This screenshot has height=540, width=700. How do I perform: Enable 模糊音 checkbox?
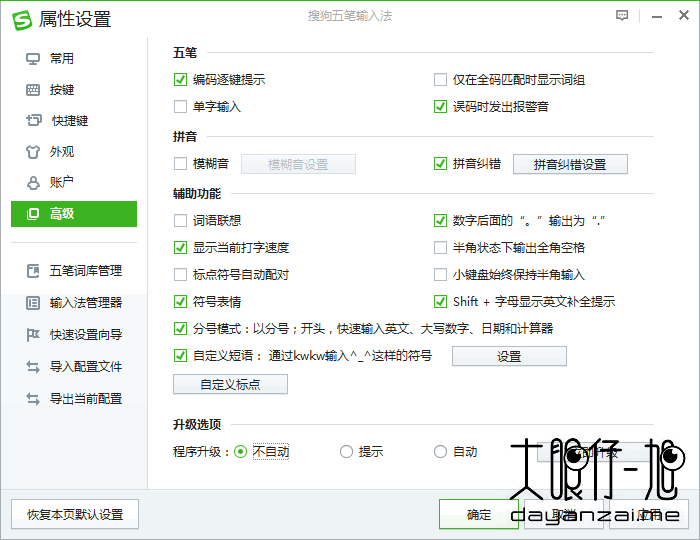point(180,164)
